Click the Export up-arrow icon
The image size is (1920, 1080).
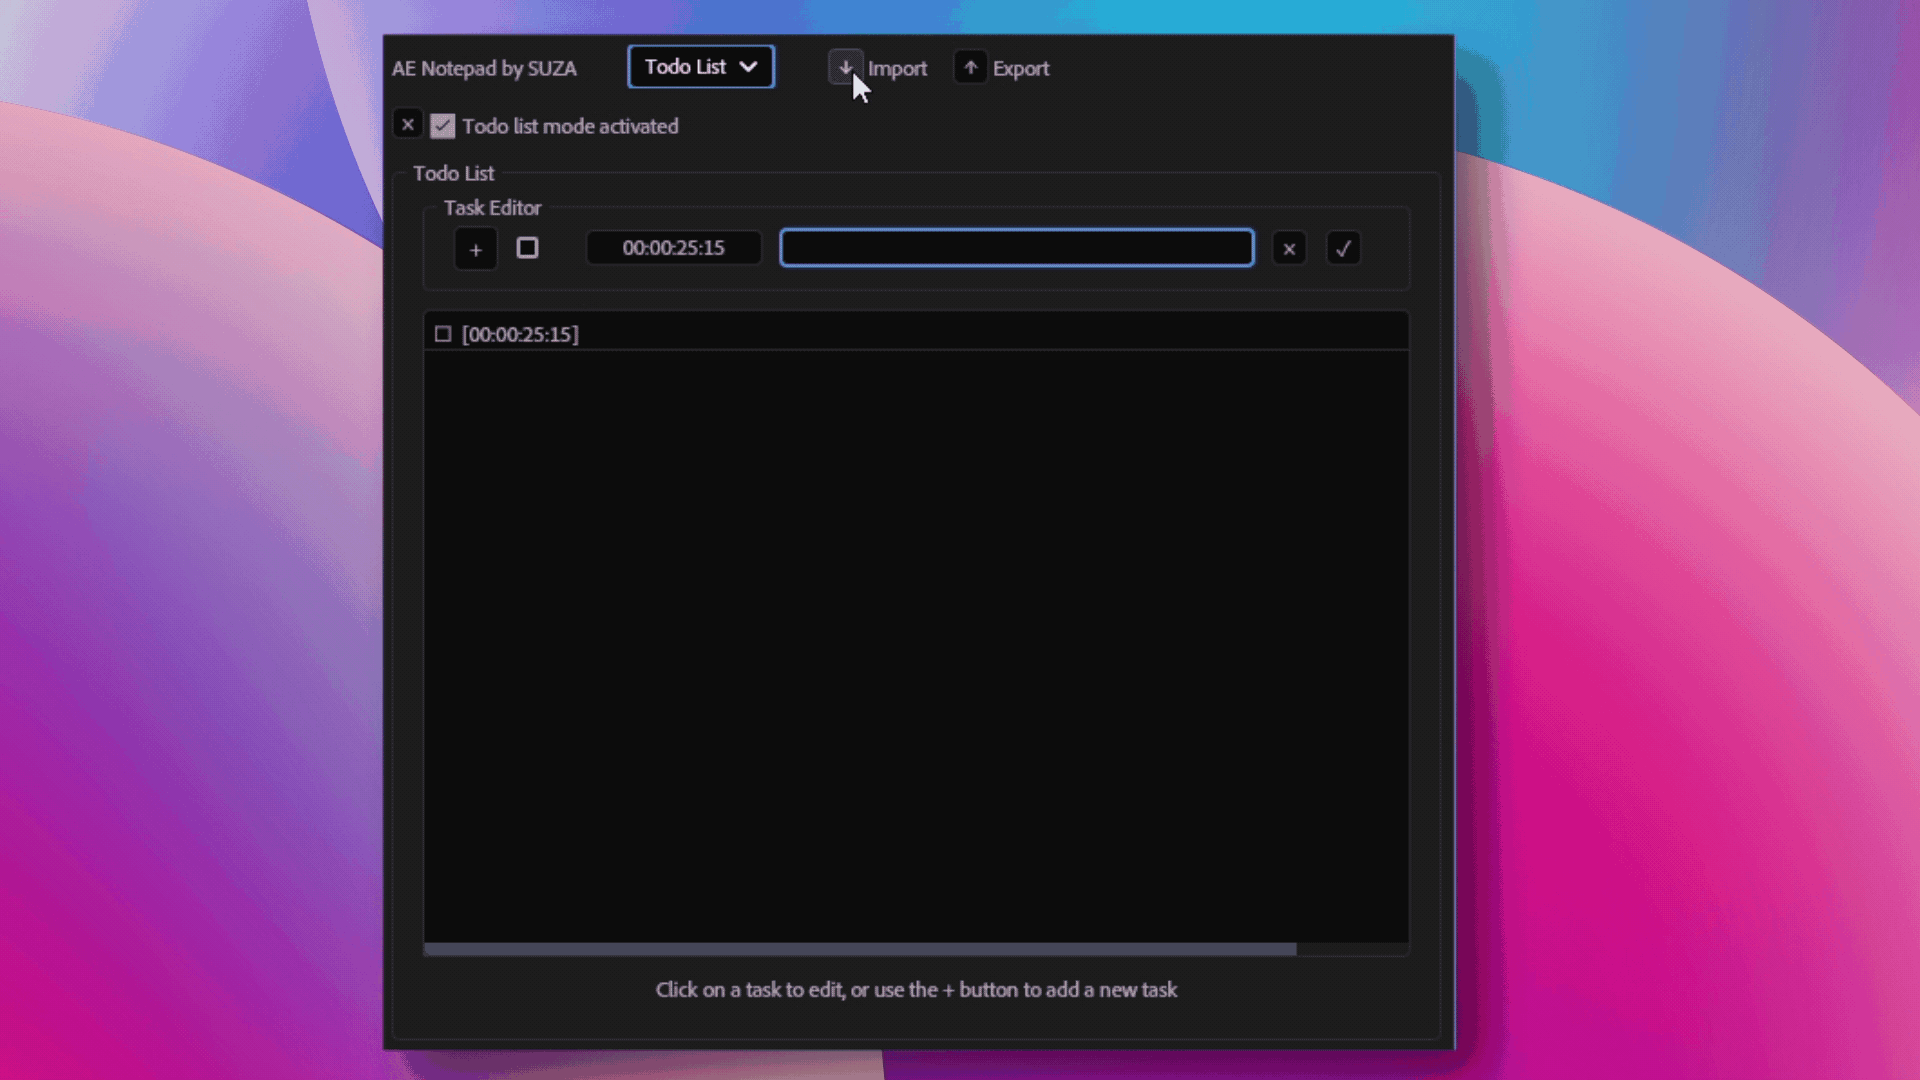point(970,67)
